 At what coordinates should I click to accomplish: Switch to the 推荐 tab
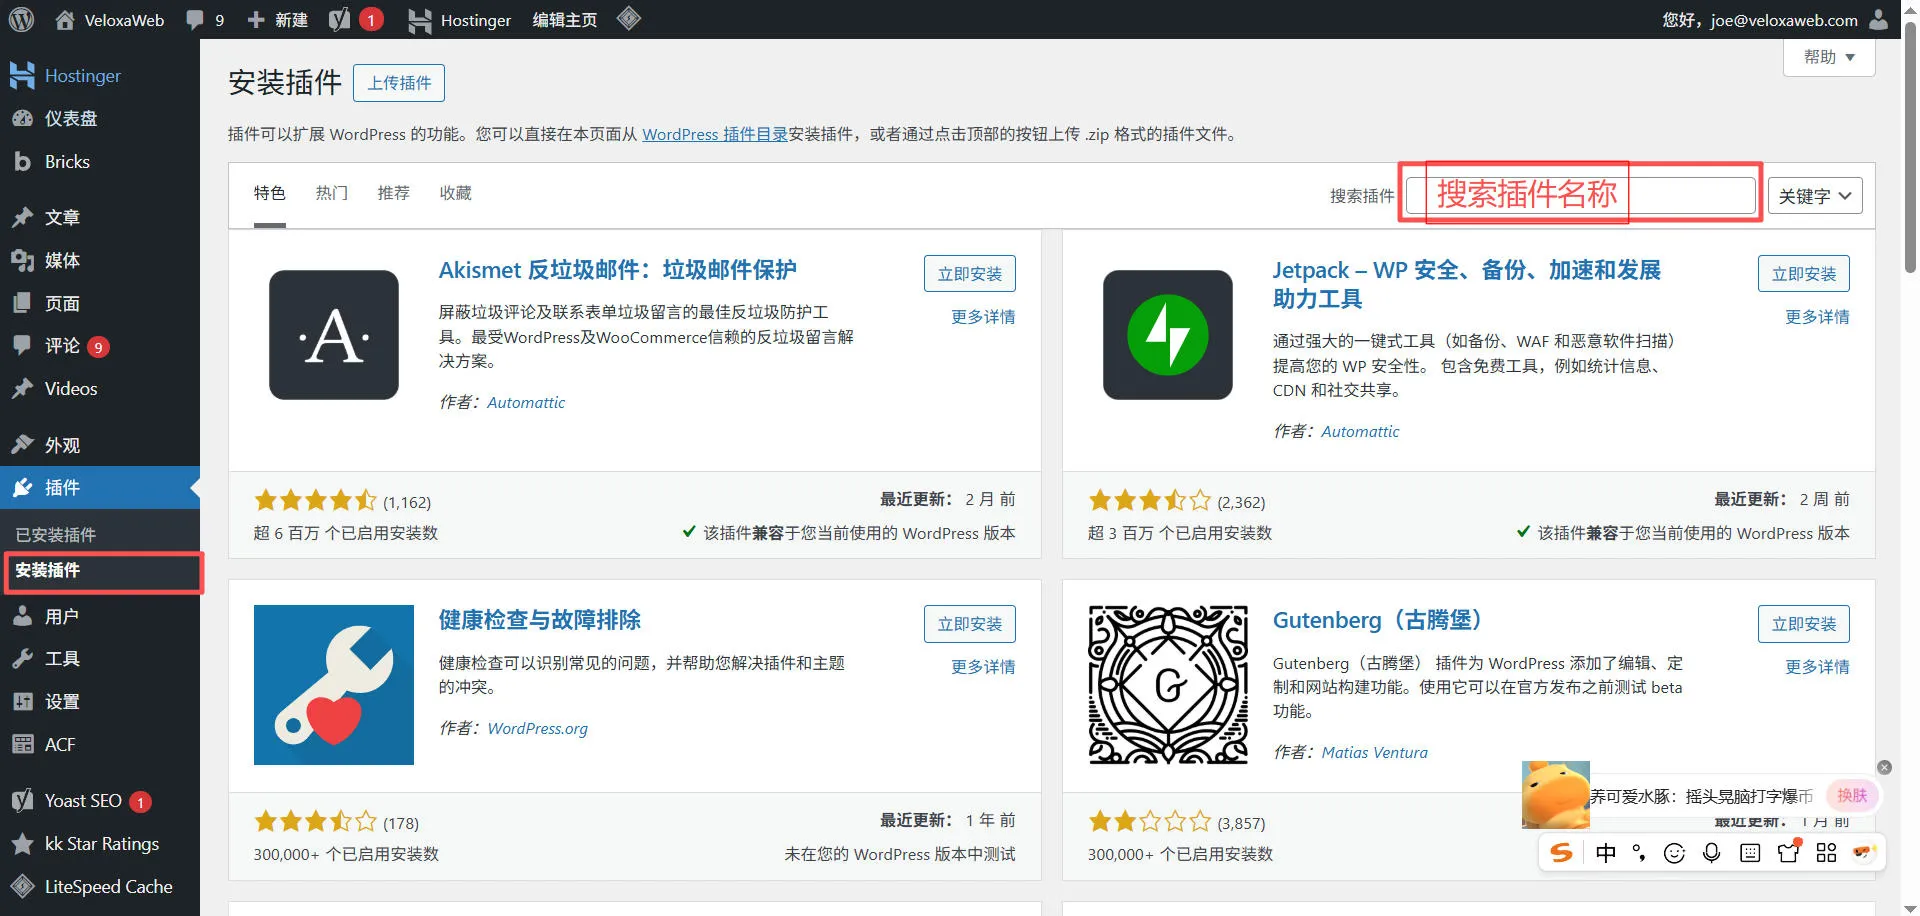tap(393, 193)
